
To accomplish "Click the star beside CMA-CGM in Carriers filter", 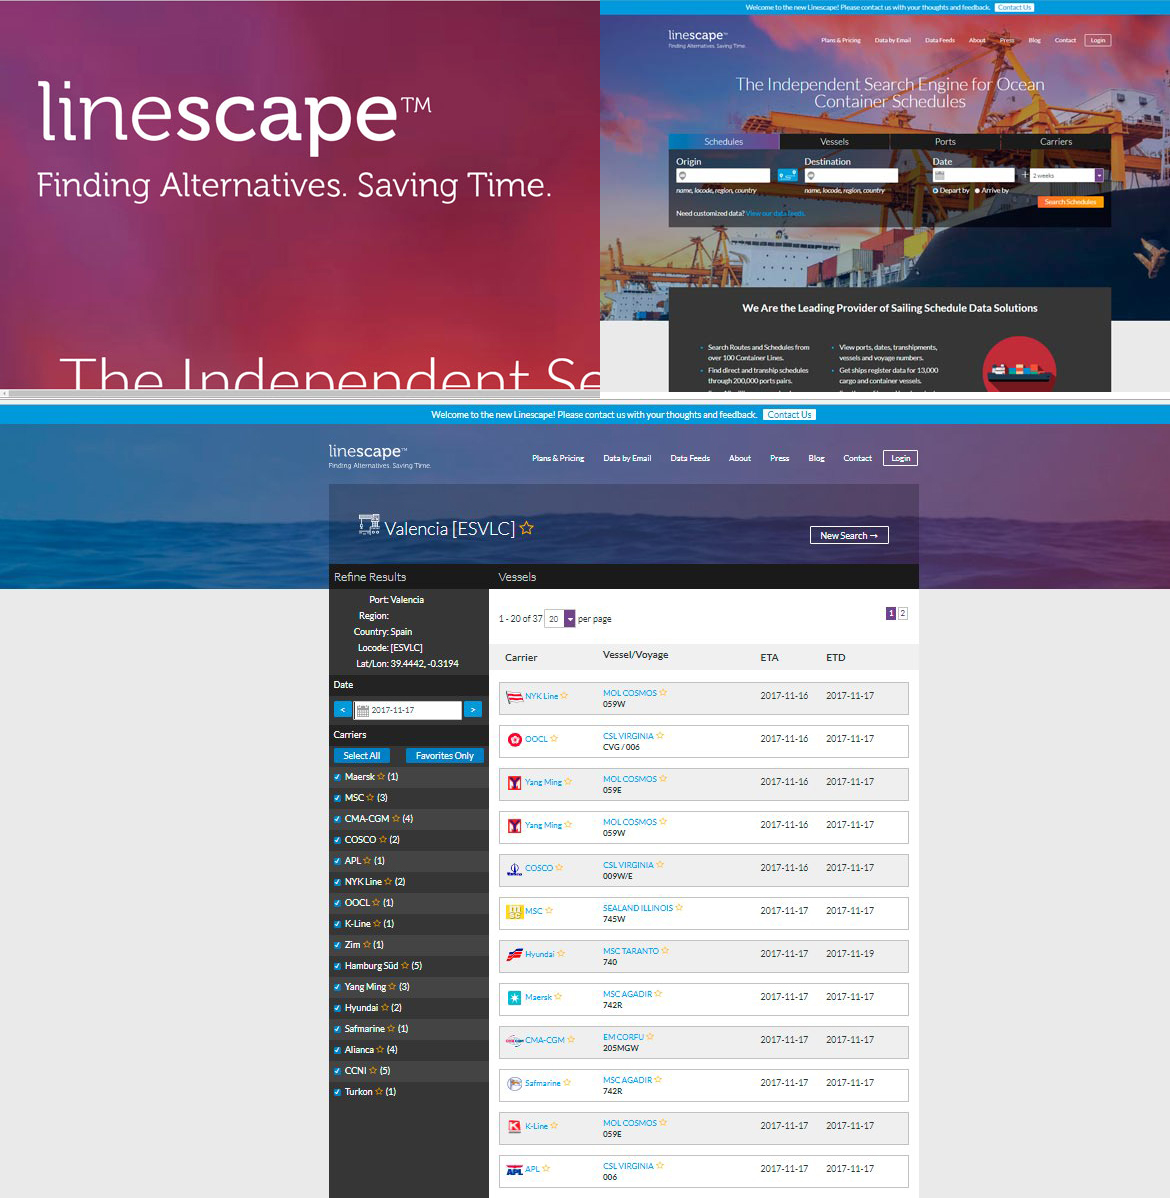I will point(396,818).
